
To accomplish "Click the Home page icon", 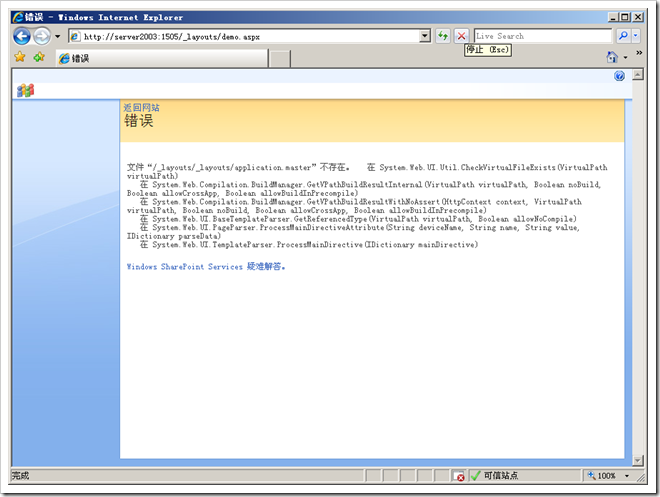I will (612, 57).
